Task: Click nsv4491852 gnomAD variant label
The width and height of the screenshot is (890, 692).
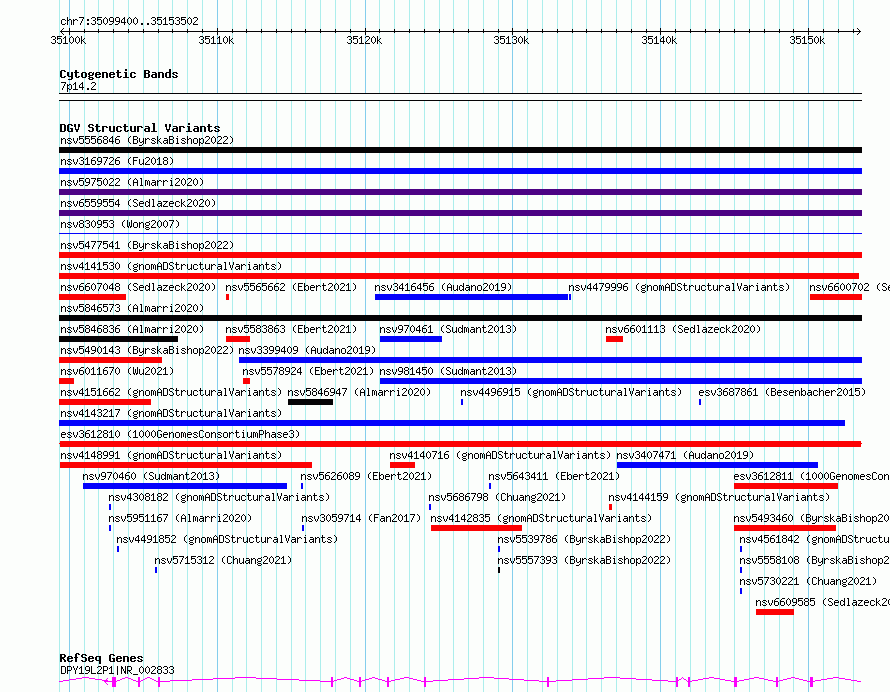Action: coord(227,539)
